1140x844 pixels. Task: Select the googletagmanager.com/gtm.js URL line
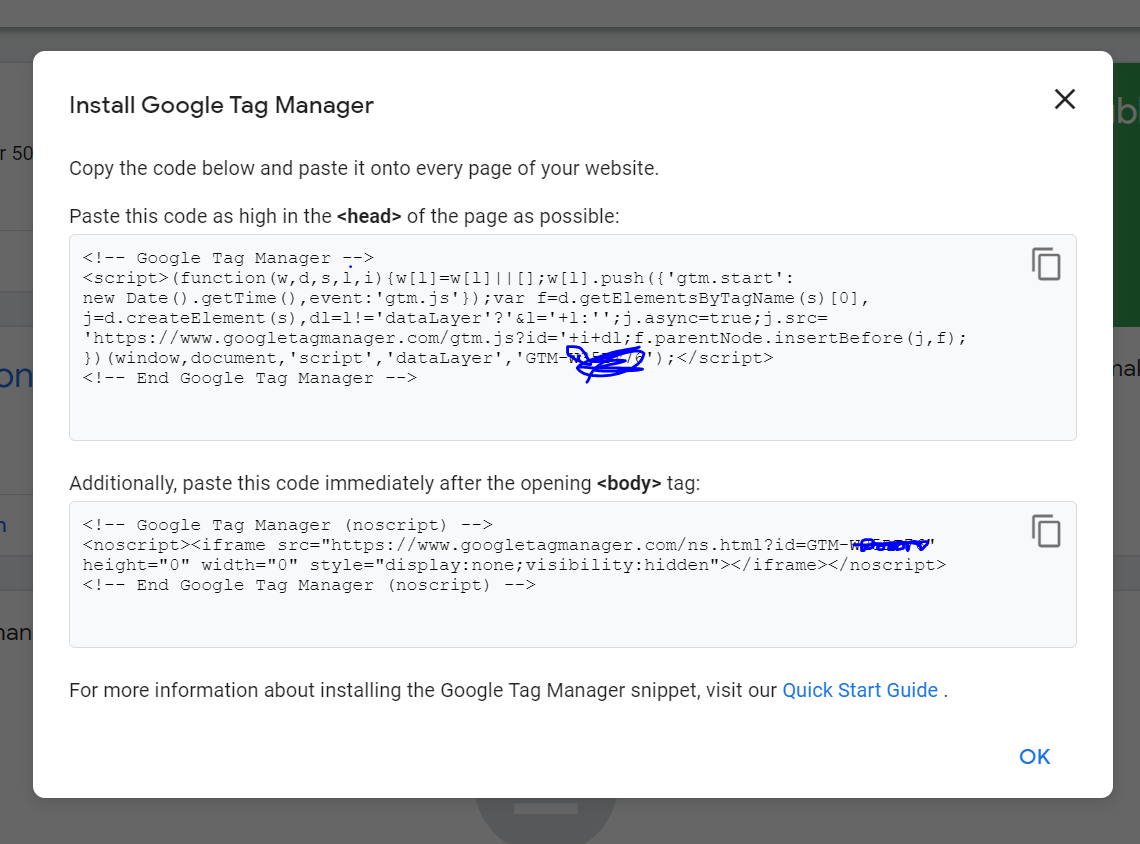point(524,338)
